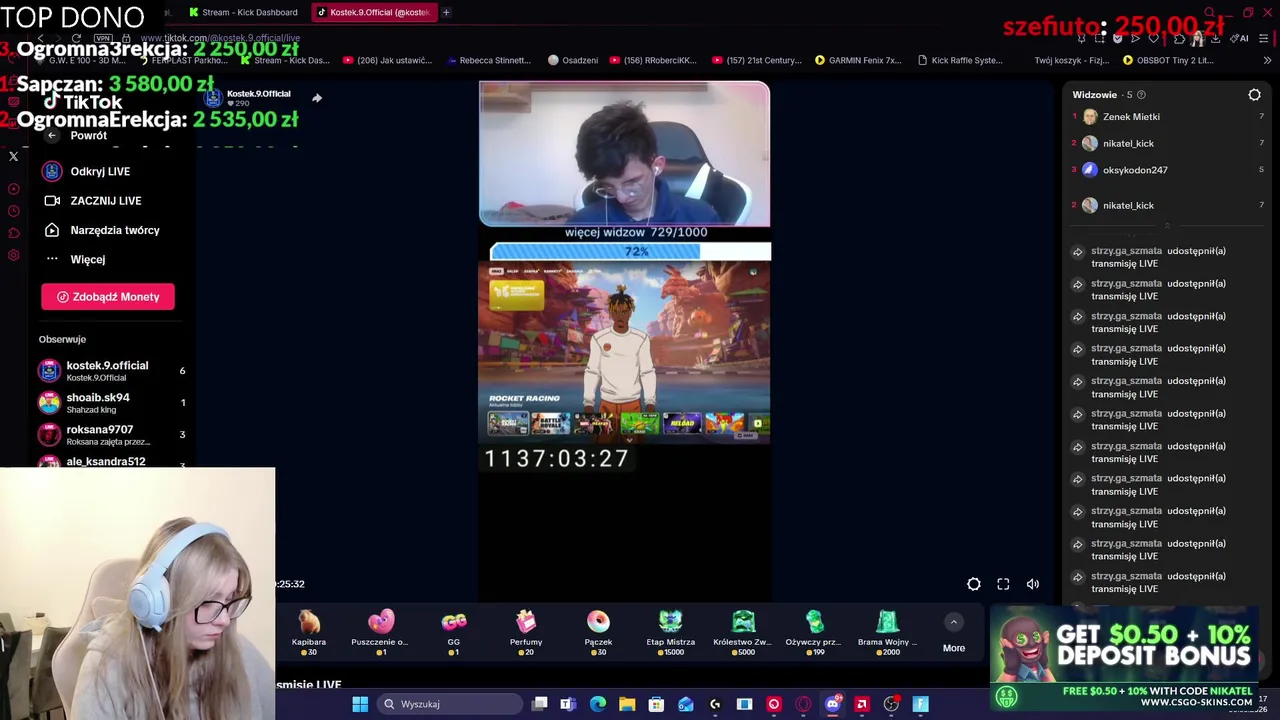
Task: Click the share arrow next to Kostek.9.Official
Action: (x=317, y=98)
